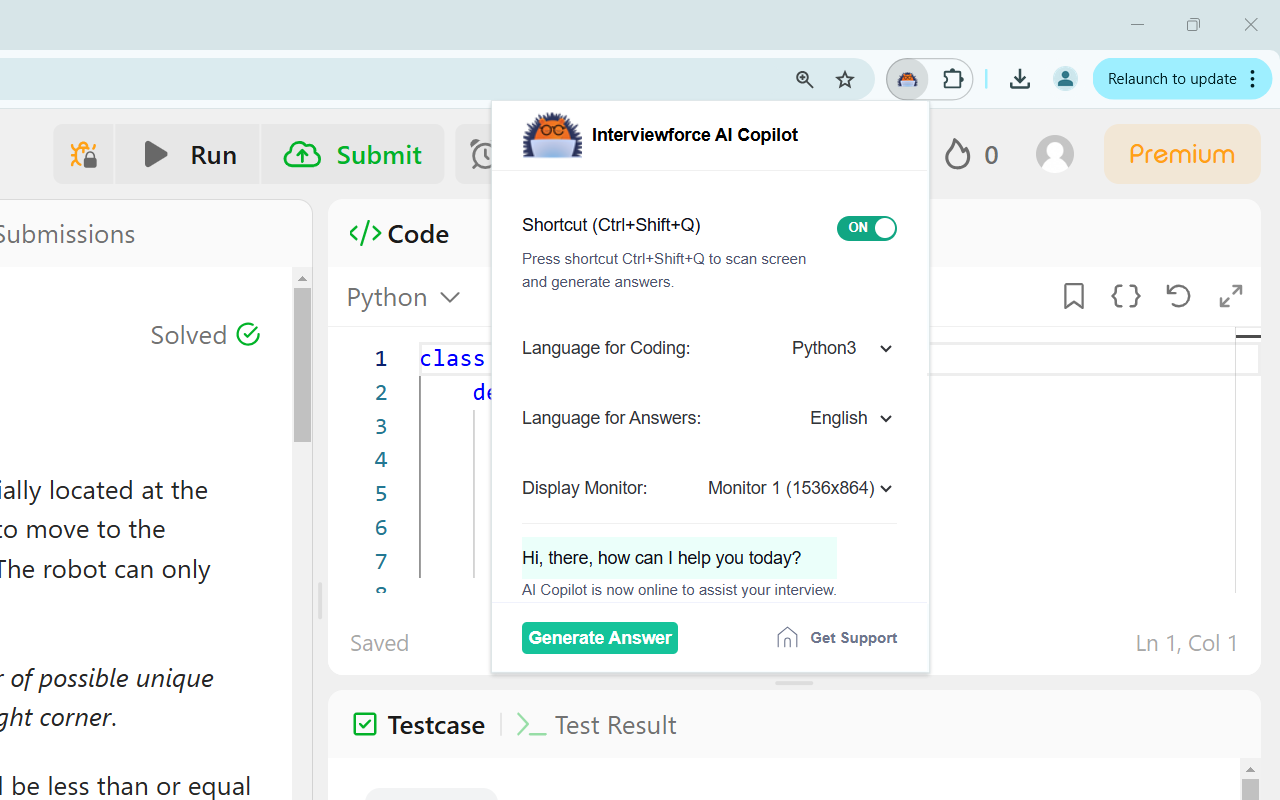Click the streak flame icon

click(958, 154)
